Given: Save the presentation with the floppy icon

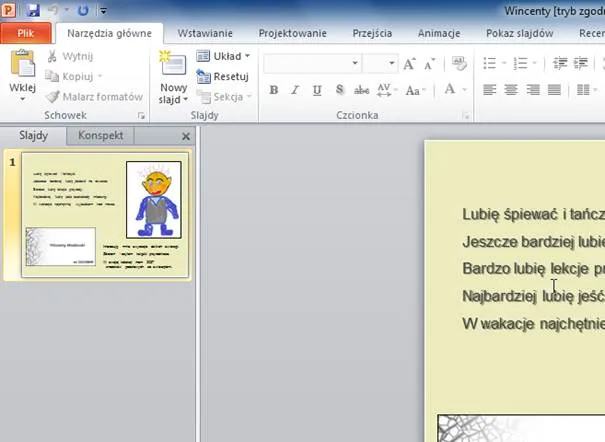Looking at the screenshot, I should pyautogui.click(x=33, y=10).
